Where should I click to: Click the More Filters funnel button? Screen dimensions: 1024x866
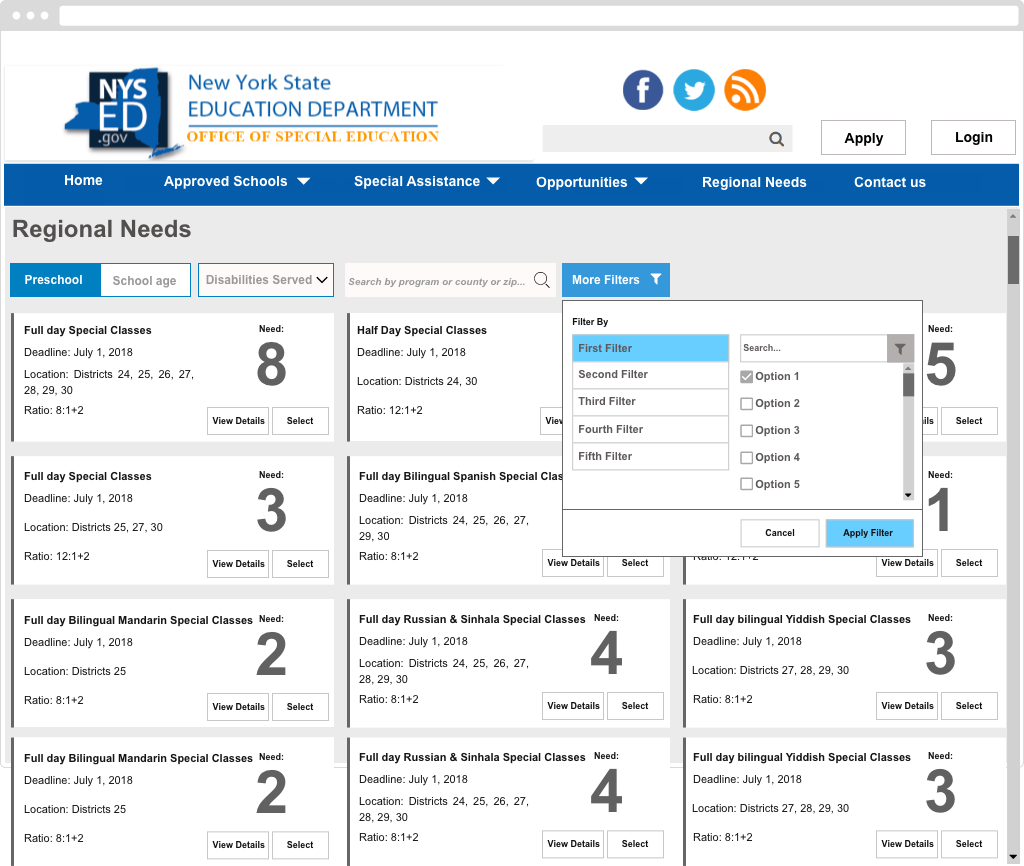pos(616,280)
